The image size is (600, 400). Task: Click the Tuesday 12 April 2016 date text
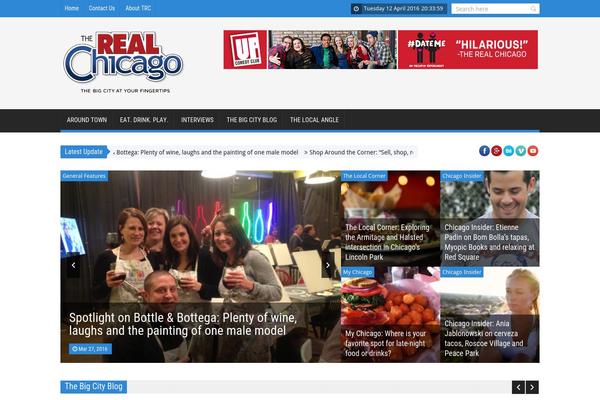[403, 8]
